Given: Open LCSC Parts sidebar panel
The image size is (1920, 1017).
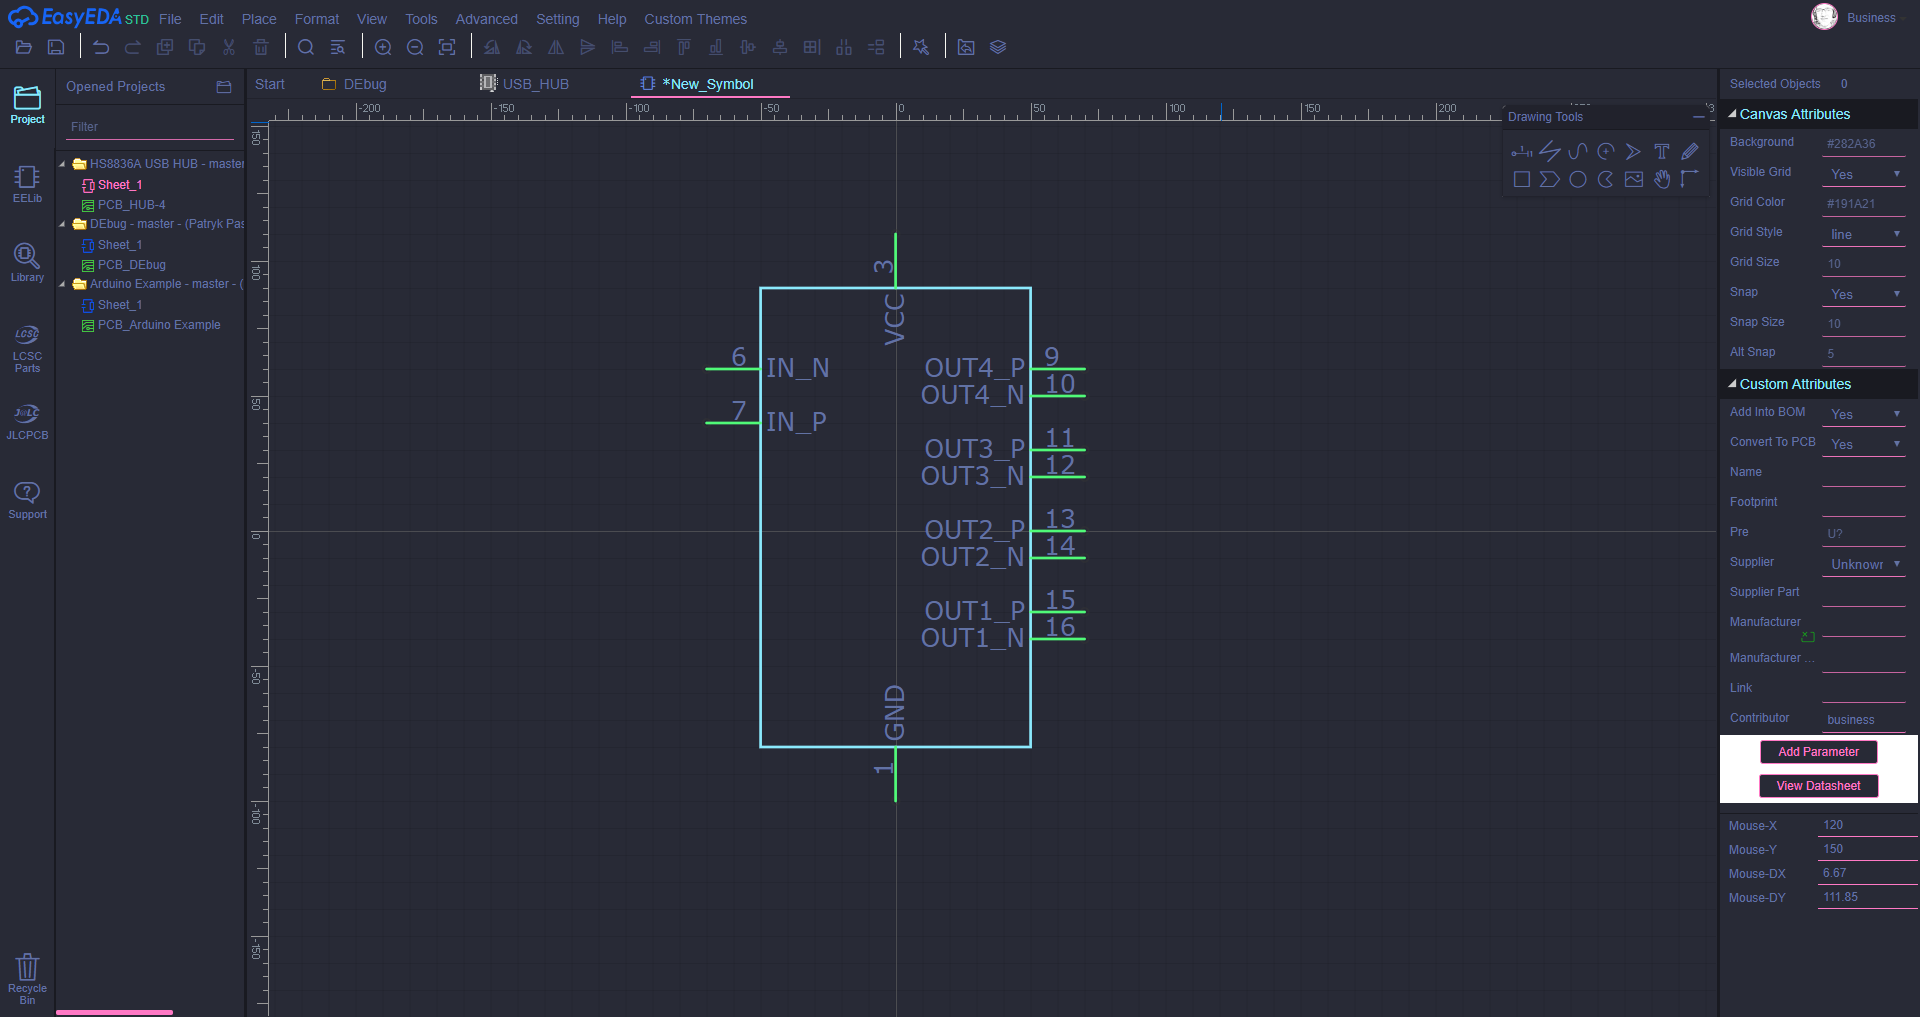Looking at the screenshot, I should pos(27,348).
